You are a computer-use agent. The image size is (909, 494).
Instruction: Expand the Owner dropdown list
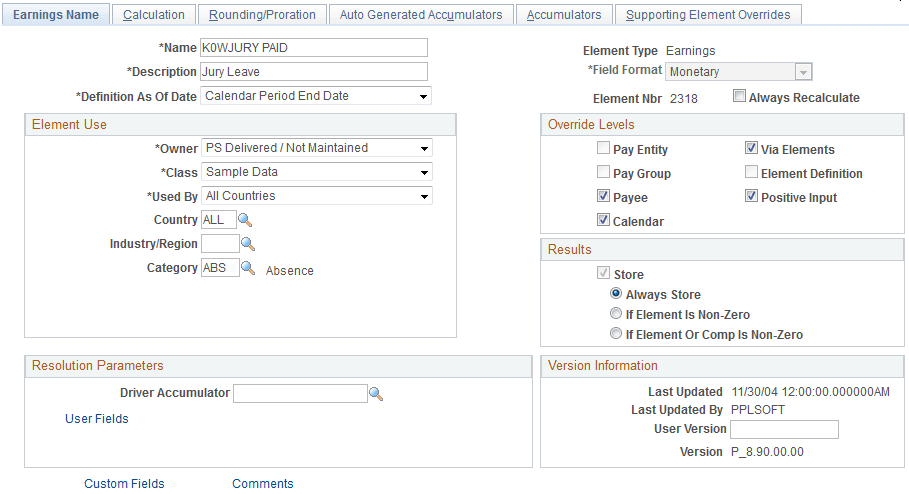[424, 148]
